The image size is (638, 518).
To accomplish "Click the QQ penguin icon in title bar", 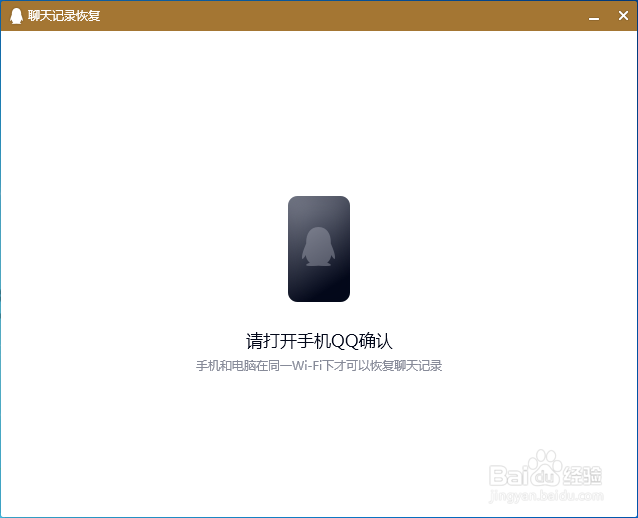I will (x=16, y=16).
